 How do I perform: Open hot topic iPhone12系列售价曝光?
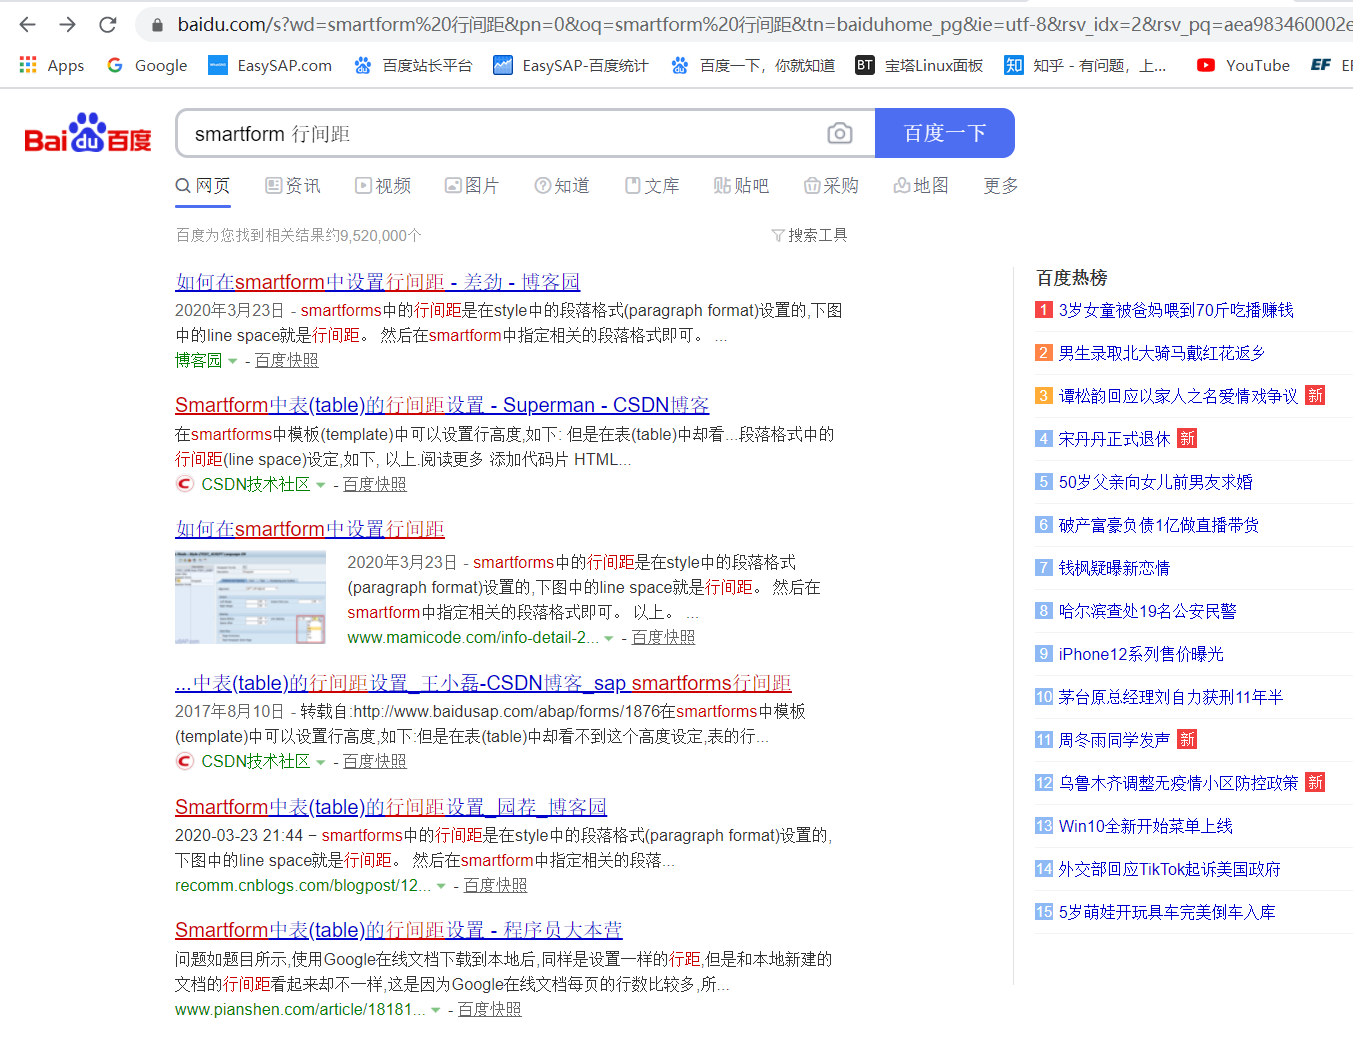(x=1141, y=654)
